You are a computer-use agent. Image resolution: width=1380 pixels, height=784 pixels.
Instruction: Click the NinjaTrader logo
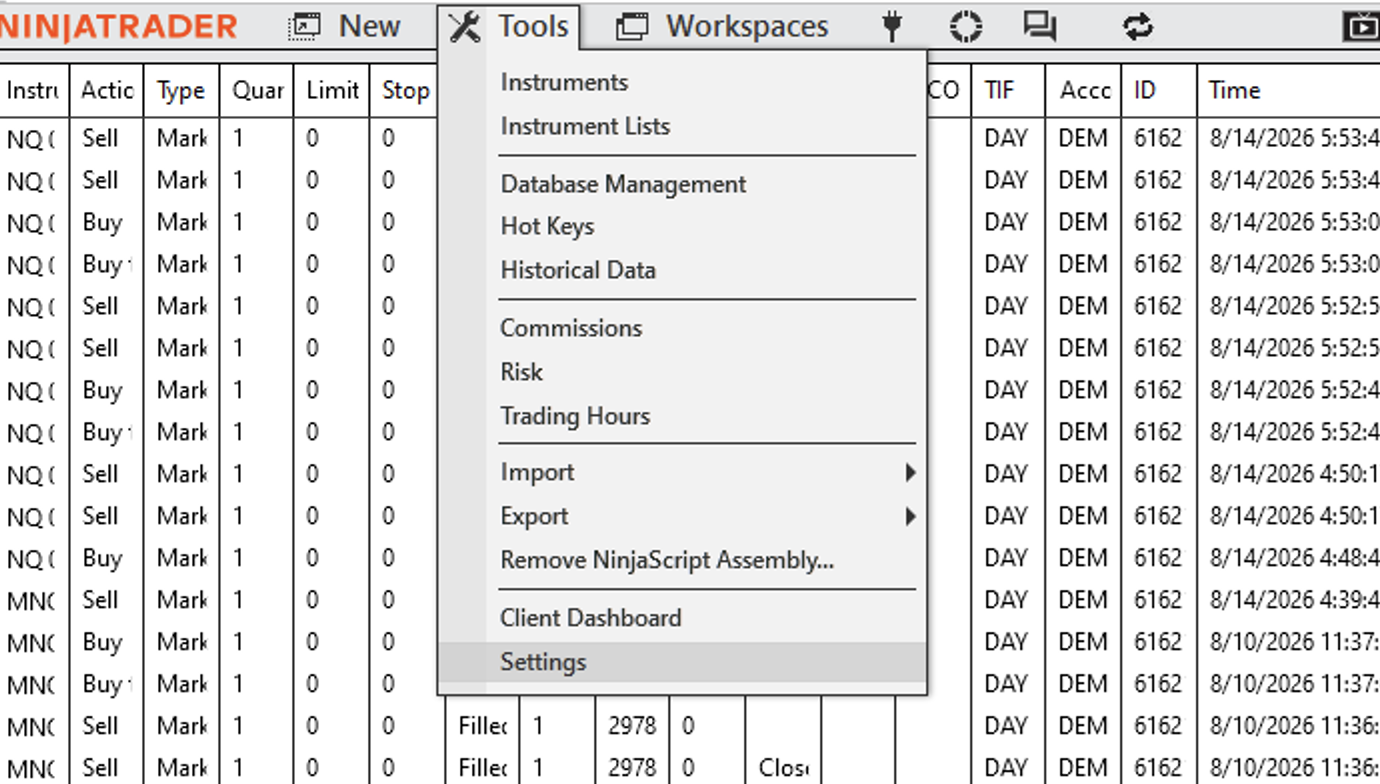118,26
